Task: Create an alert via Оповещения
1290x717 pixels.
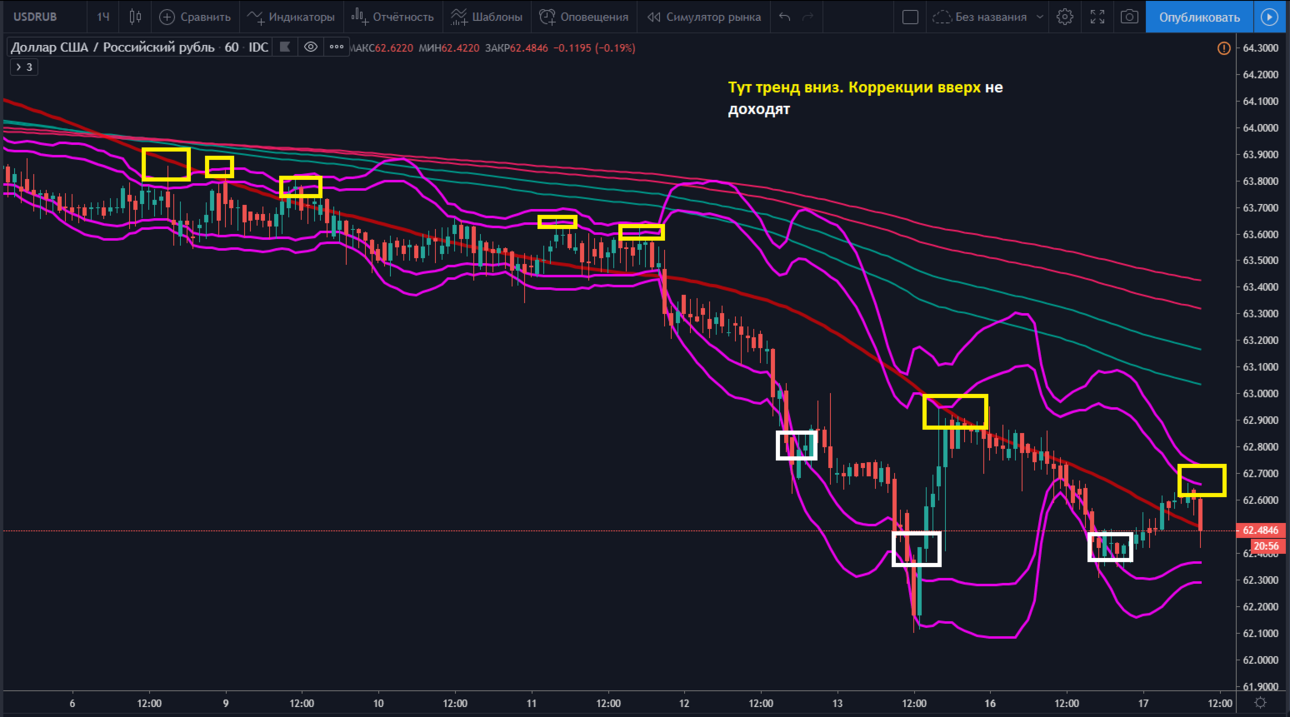Action: (584, 17)
